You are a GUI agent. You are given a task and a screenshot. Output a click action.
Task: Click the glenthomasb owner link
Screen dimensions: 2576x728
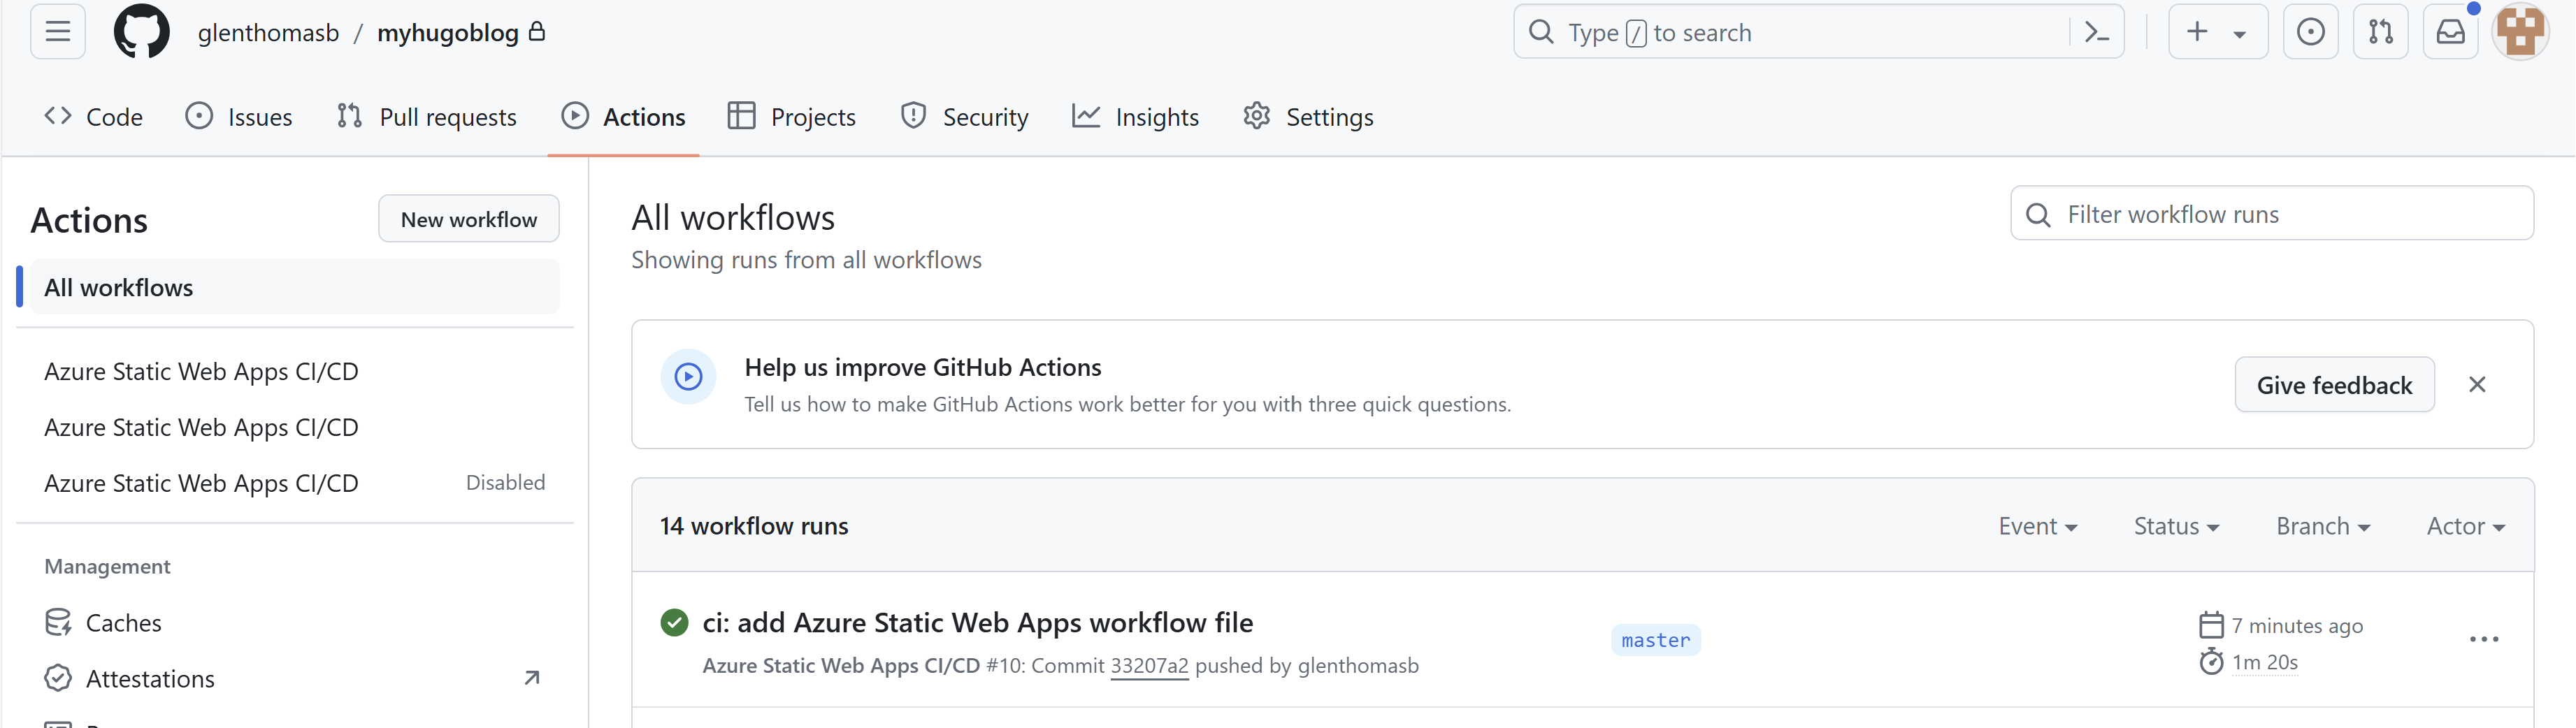268,33
